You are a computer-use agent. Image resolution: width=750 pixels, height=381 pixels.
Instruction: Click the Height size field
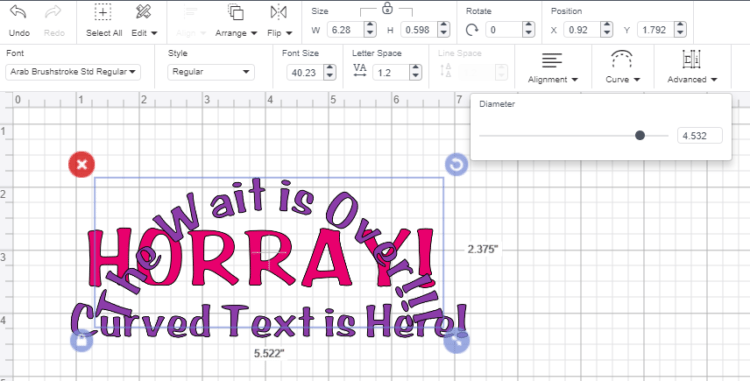[419, 30]
